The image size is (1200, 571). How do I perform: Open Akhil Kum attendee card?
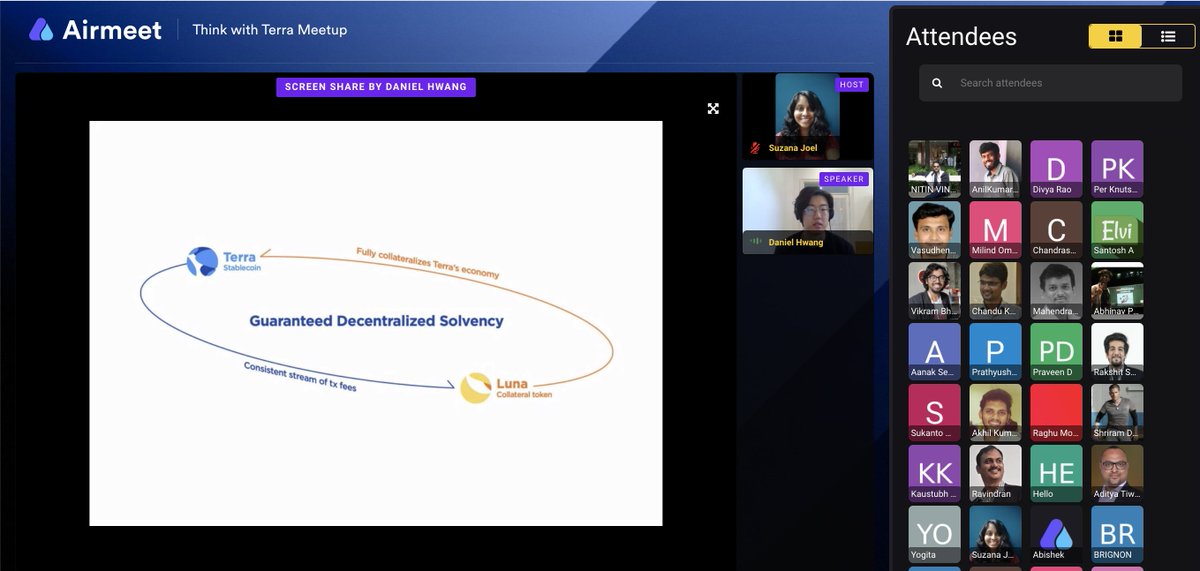[996, 412]
